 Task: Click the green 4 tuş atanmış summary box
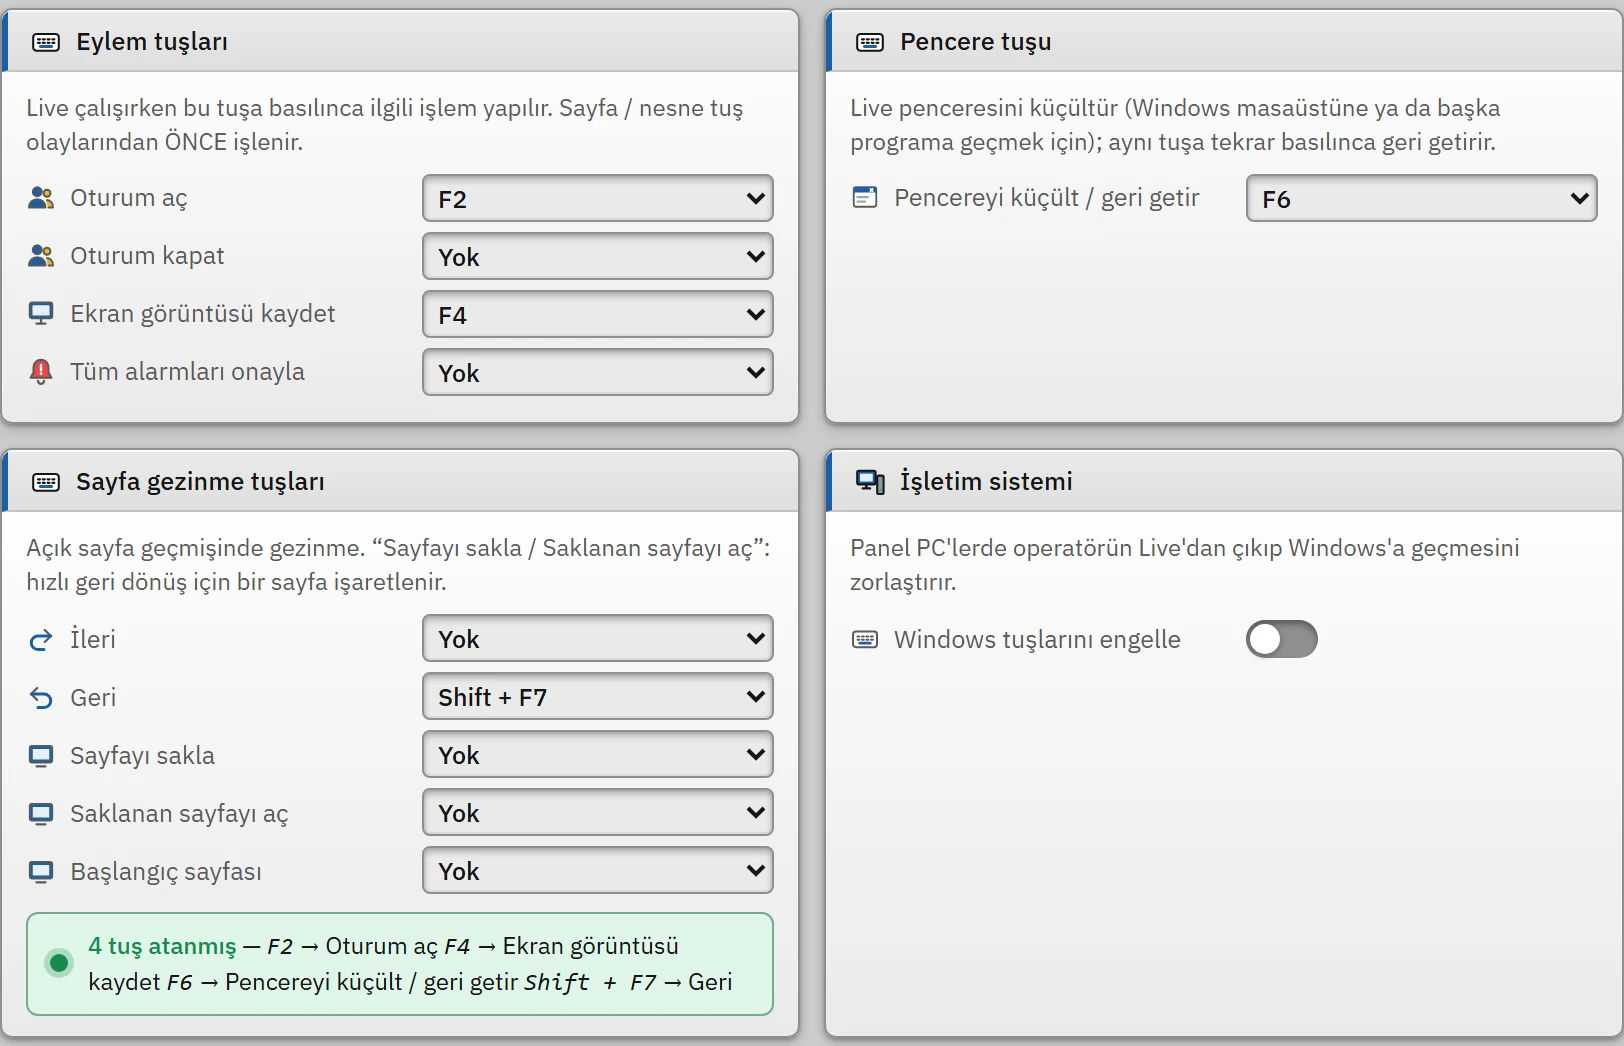pos(400,964)
